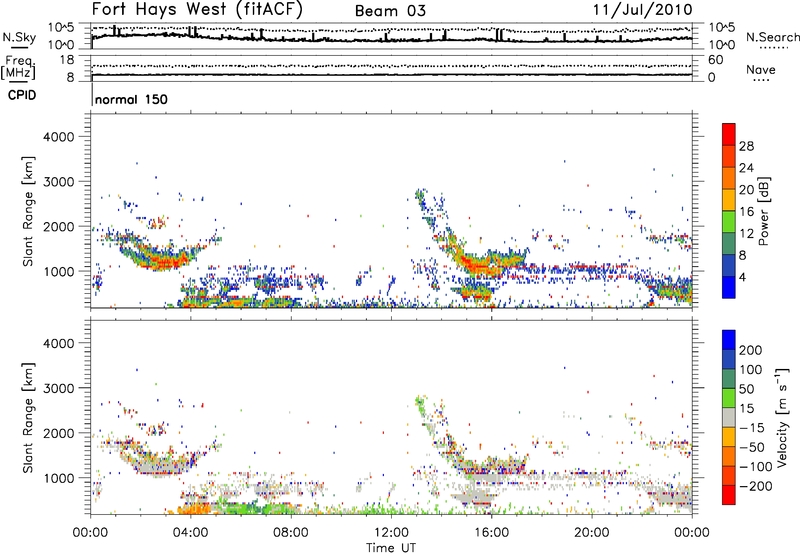Click 'Slant Range [km]' label of power panel
Screen dimensions: 800x554
pyautogui.click(x=28, y=211)
